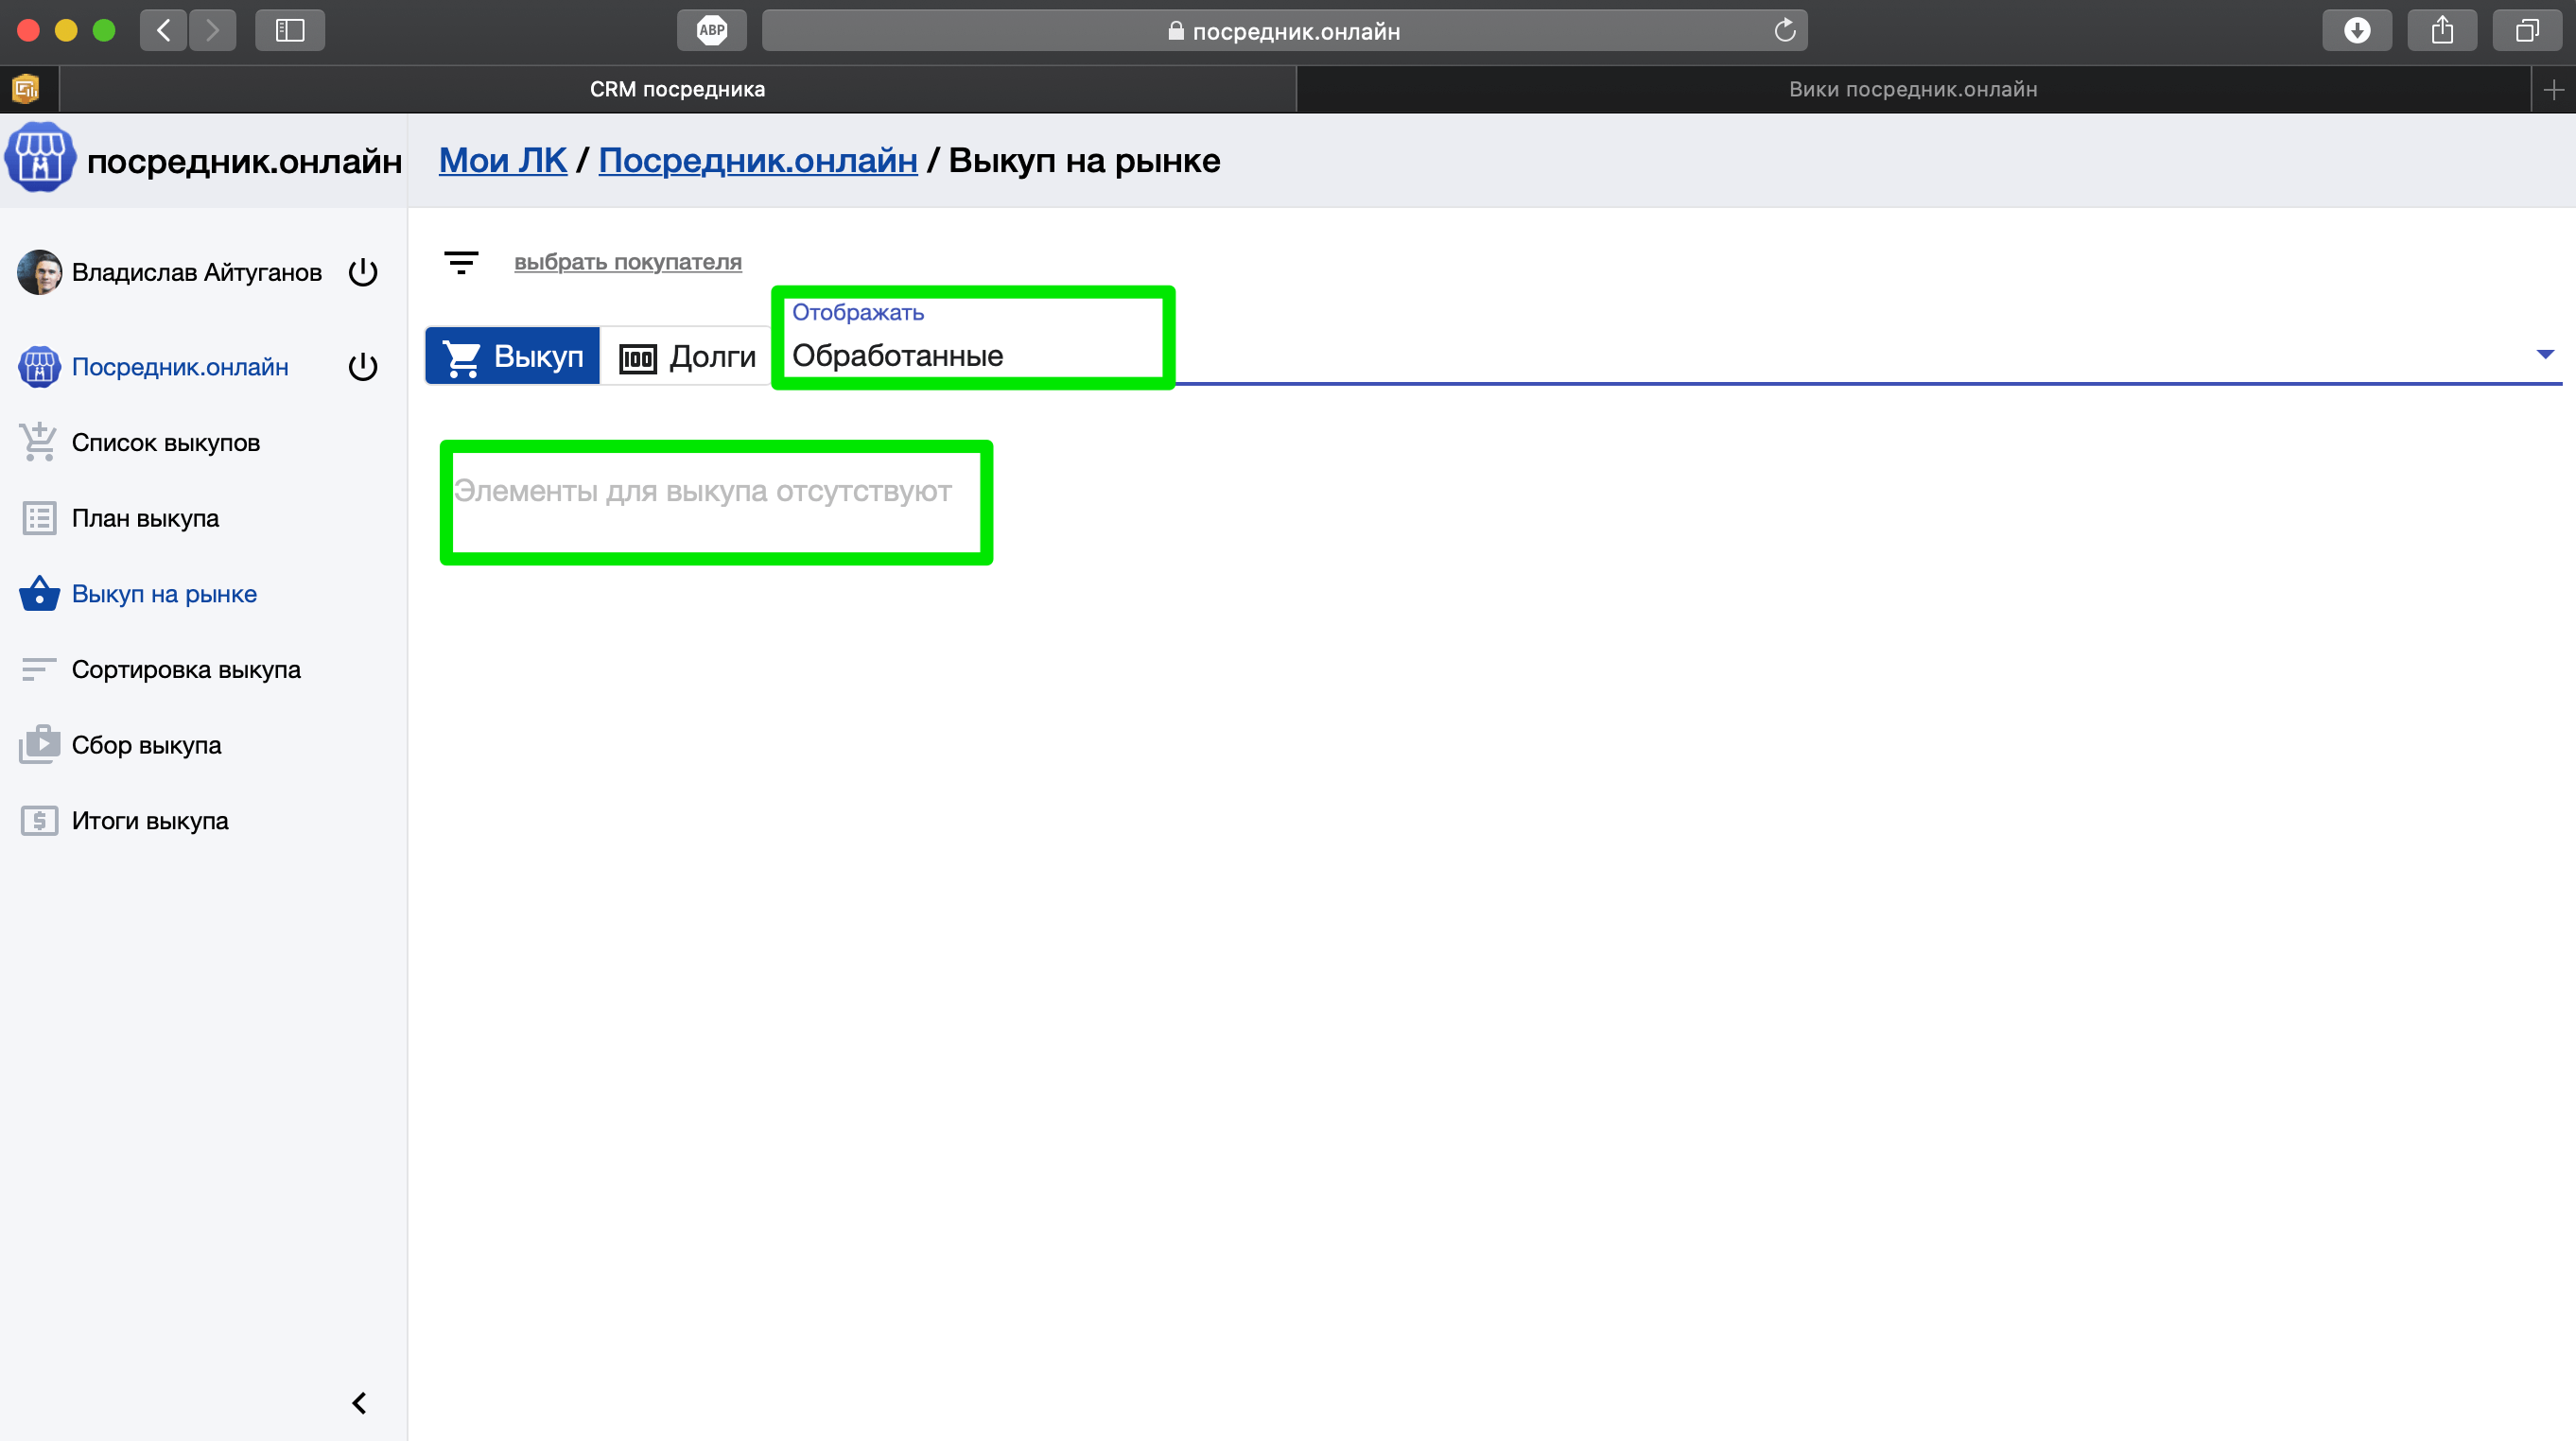Toggle the Safari sidebar button
The width and height of the screenshot is (2576, 1441).
pos(289,30)
